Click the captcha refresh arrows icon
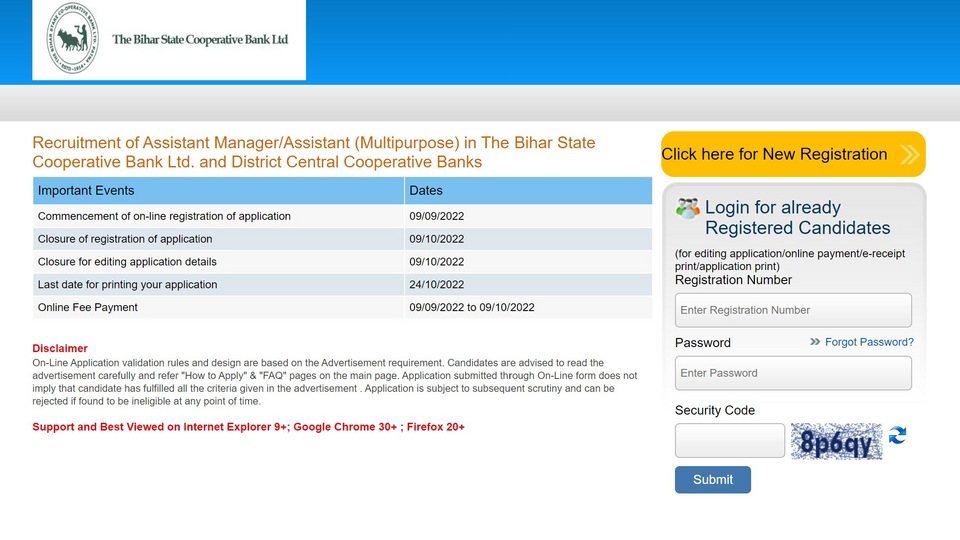960x540 pixels. (898, 435)
